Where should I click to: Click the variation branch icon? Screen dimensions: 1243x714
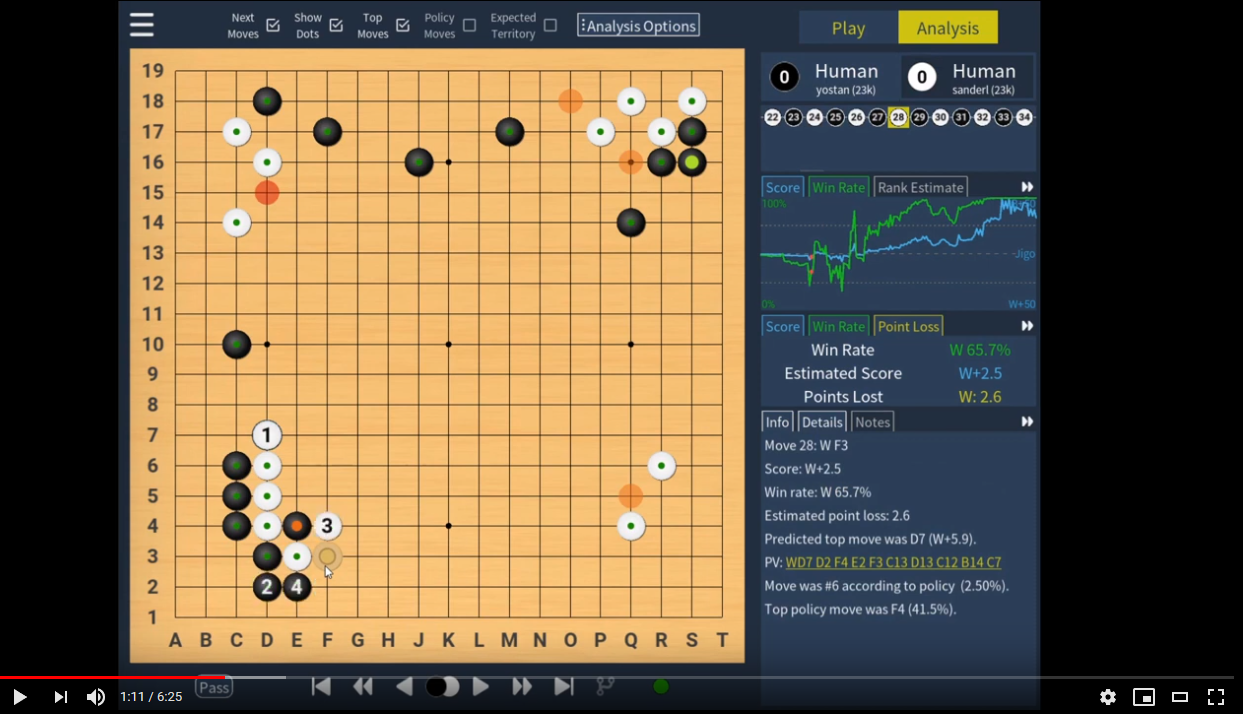605,686
